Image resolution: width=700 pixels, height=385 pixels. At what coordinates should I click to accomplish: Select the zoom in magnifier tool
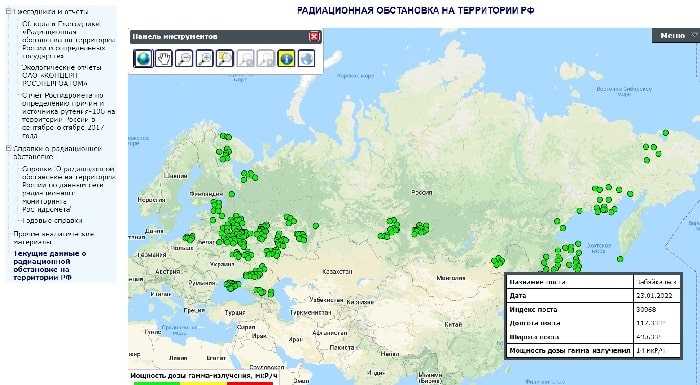point(204,59)
